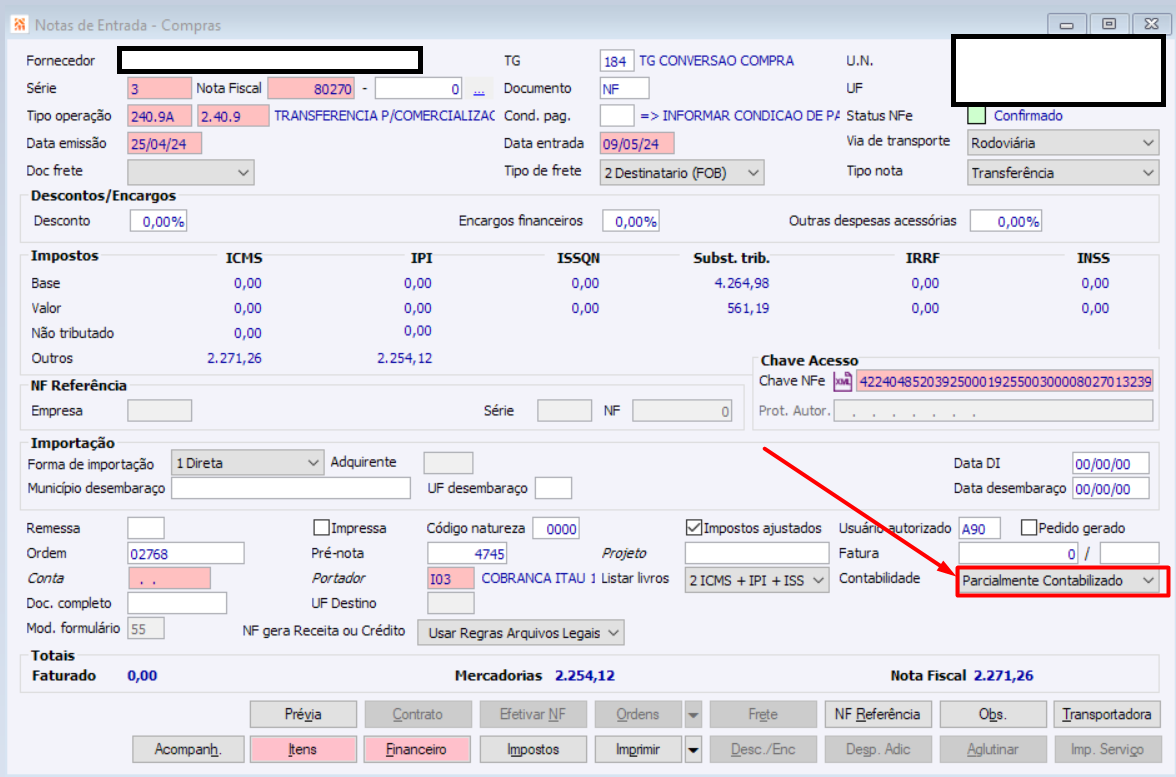Open the arrow menu beside Imprimir button
Image resolution: width=1176 pixels, height=777 pixels.
(x=693, y=749)
